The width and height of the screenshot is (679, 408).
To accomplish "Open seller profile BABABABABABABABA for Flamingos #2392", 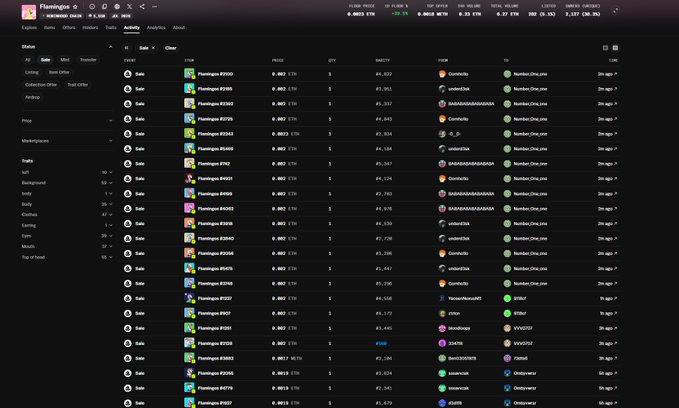I will 471,104.
